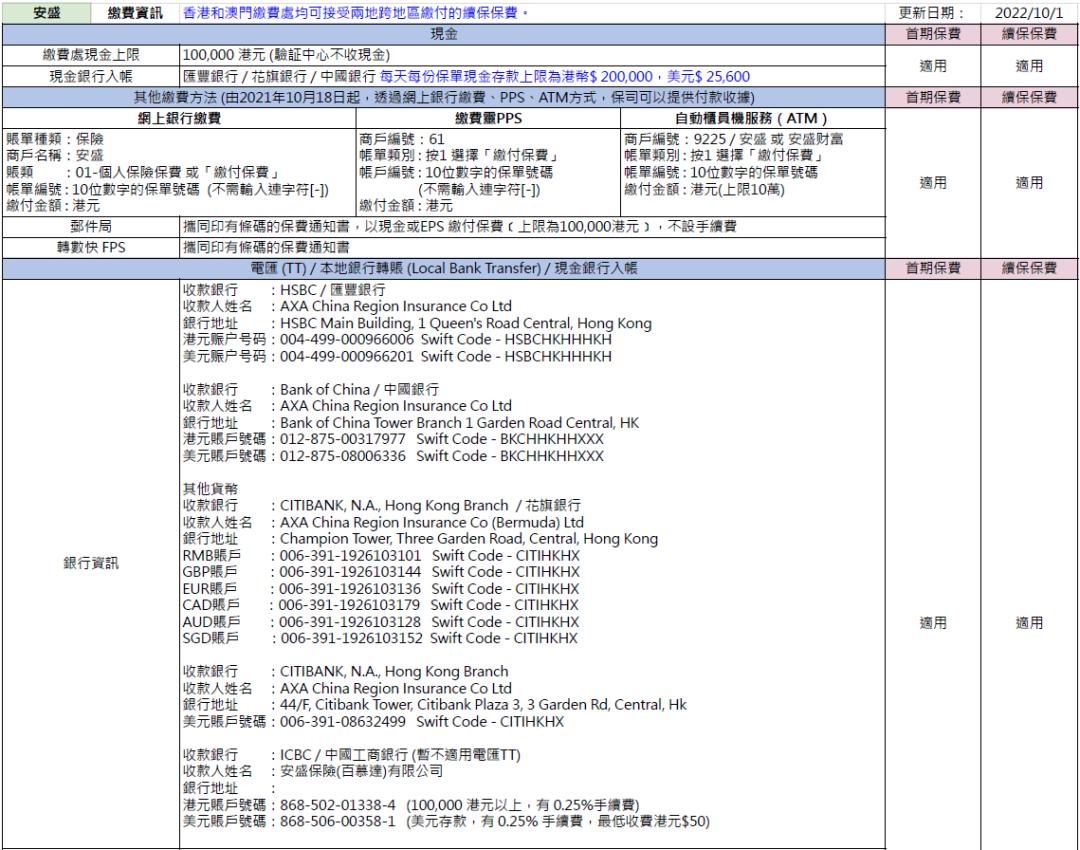Click AXA China Region Insurance Co (Bermuda) Ltd
The height and width of the screenshot is (850, 1080).
431,522
